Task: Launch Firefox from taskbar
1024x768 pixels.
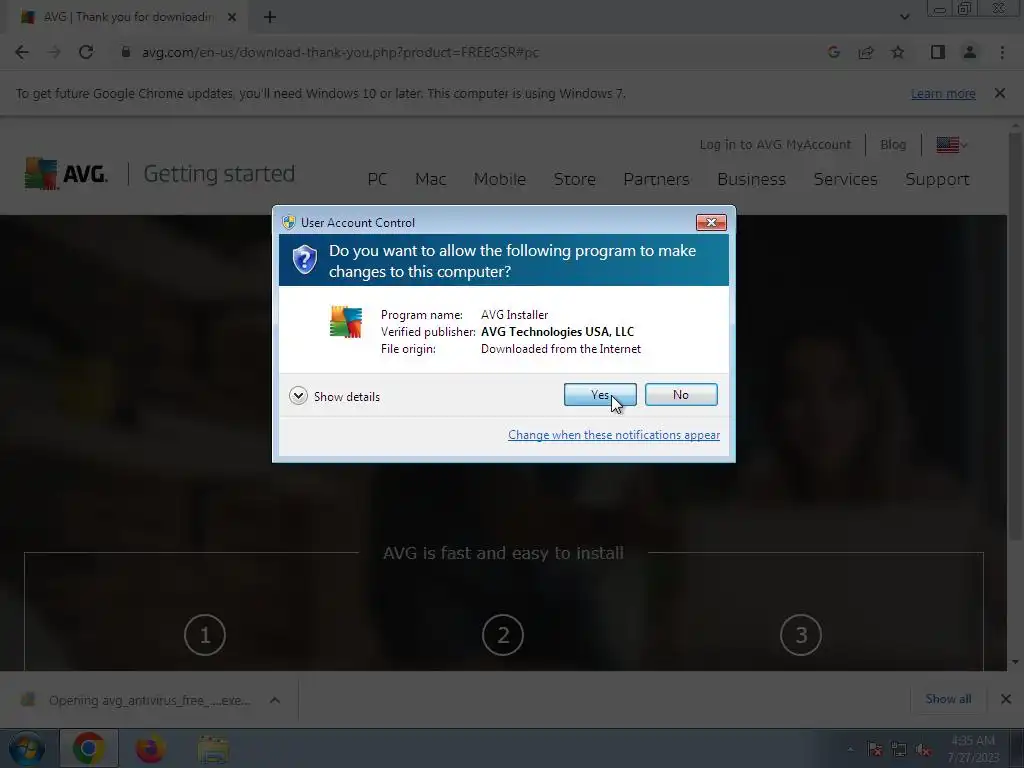Action: [150, 748]
